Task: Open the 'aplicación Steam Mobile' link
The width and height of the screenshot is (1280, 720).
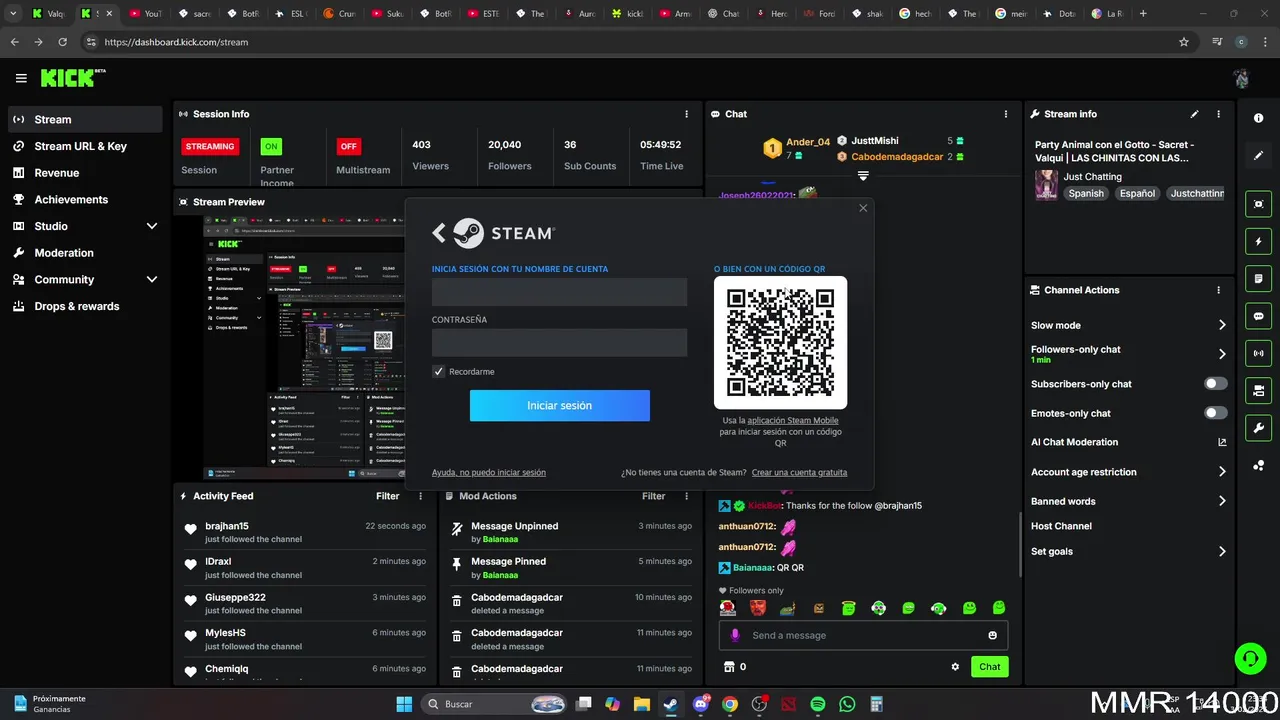Action: pos(792,420)
